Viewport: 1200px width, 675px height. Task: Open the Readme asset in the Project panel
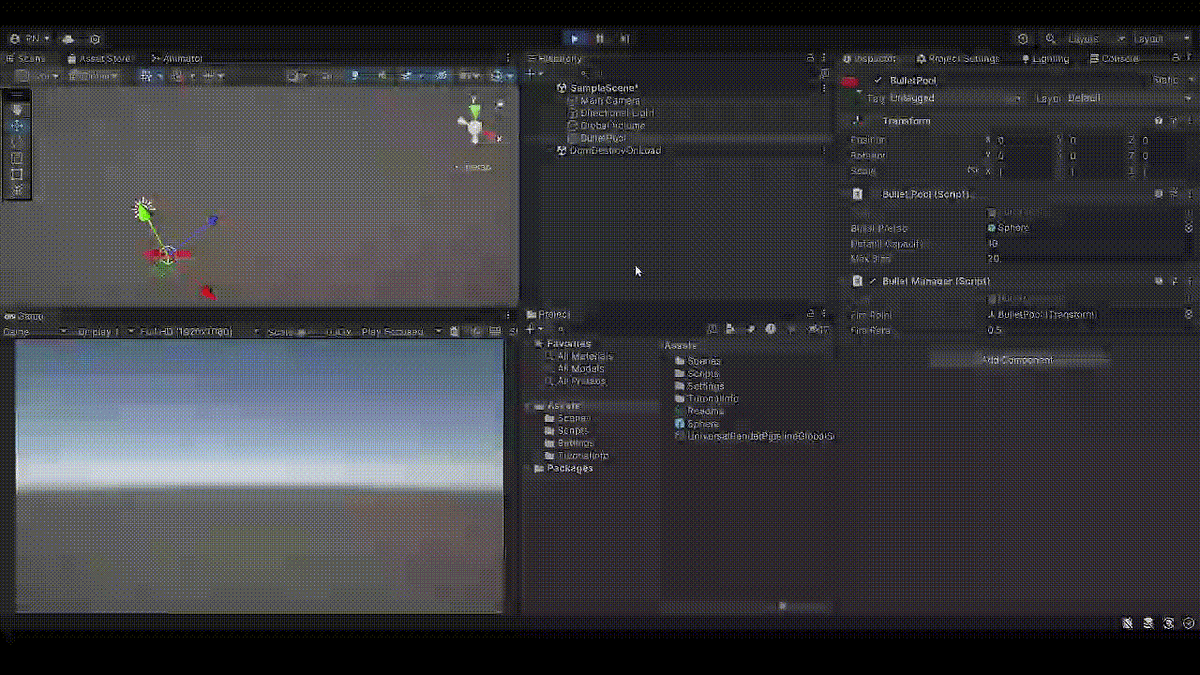(703, 411)
